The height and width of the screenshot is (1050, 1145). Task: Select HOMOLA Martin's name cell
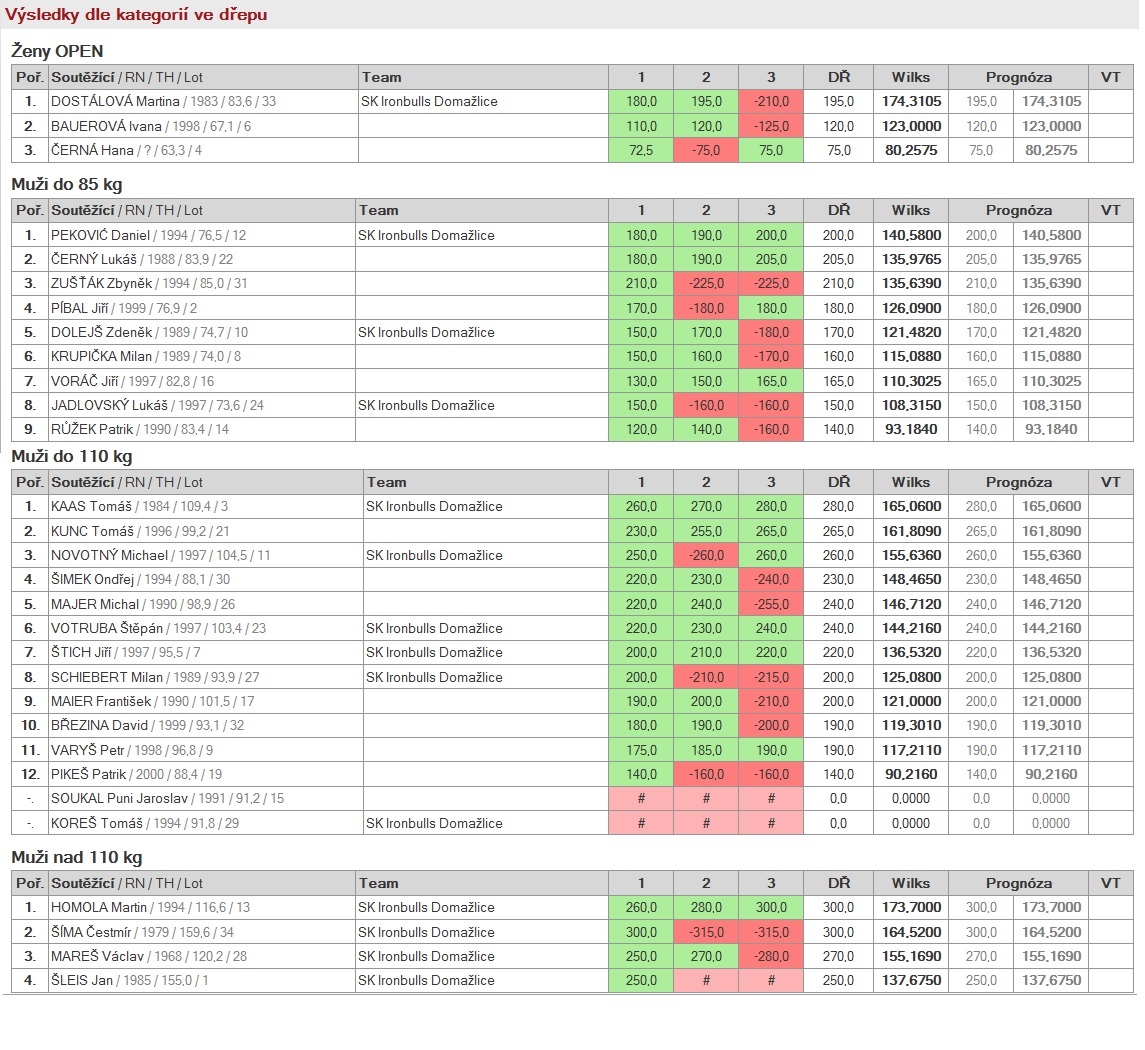coord(202,908)
